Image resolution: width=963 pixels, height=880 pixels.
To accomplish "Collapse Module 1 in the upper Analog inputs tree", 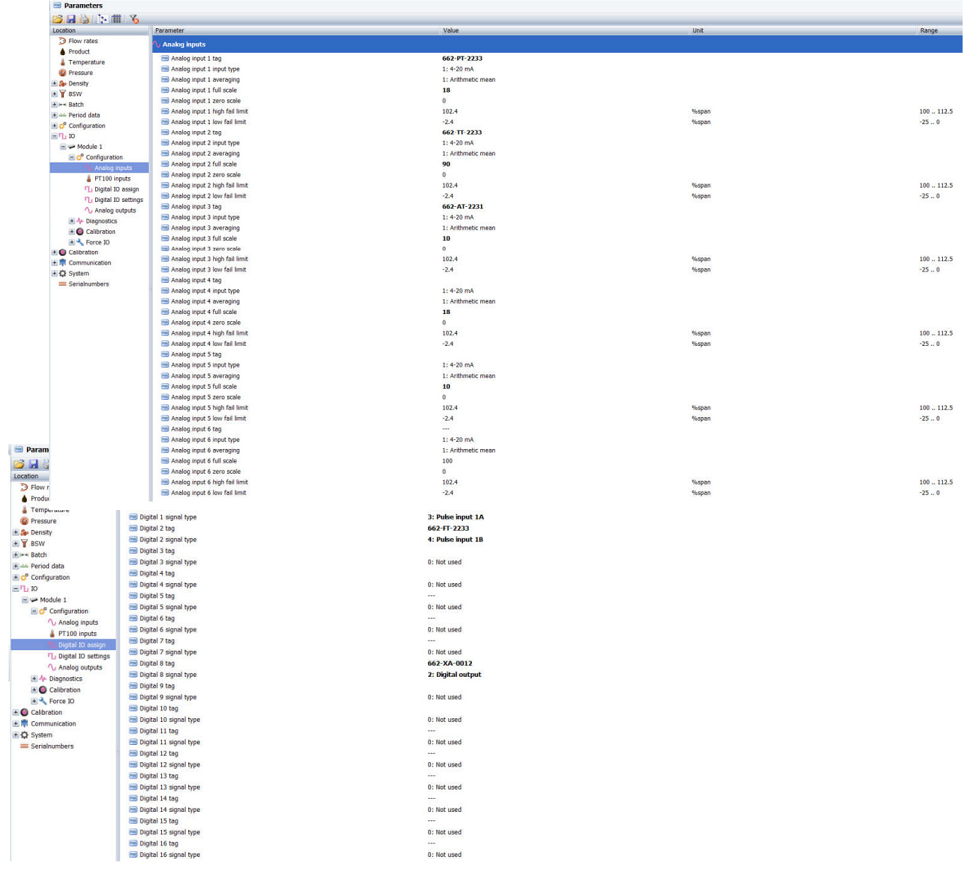I will pos(63,147).
